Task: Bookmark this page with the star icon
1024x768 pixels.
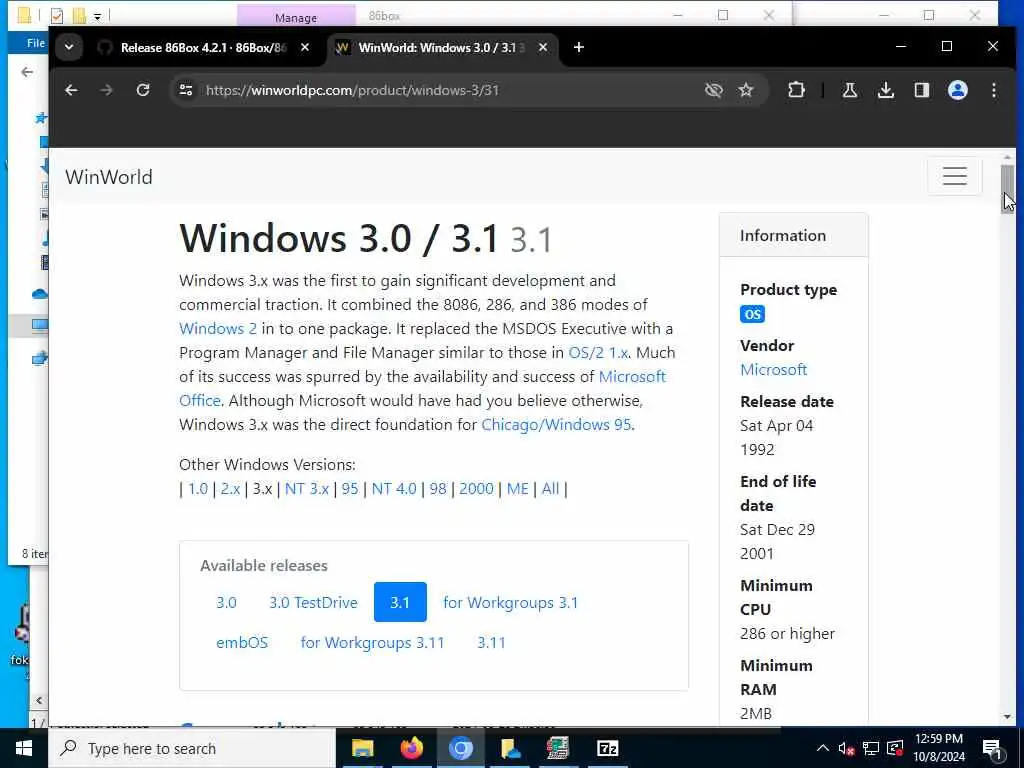Action: (746, 90)
